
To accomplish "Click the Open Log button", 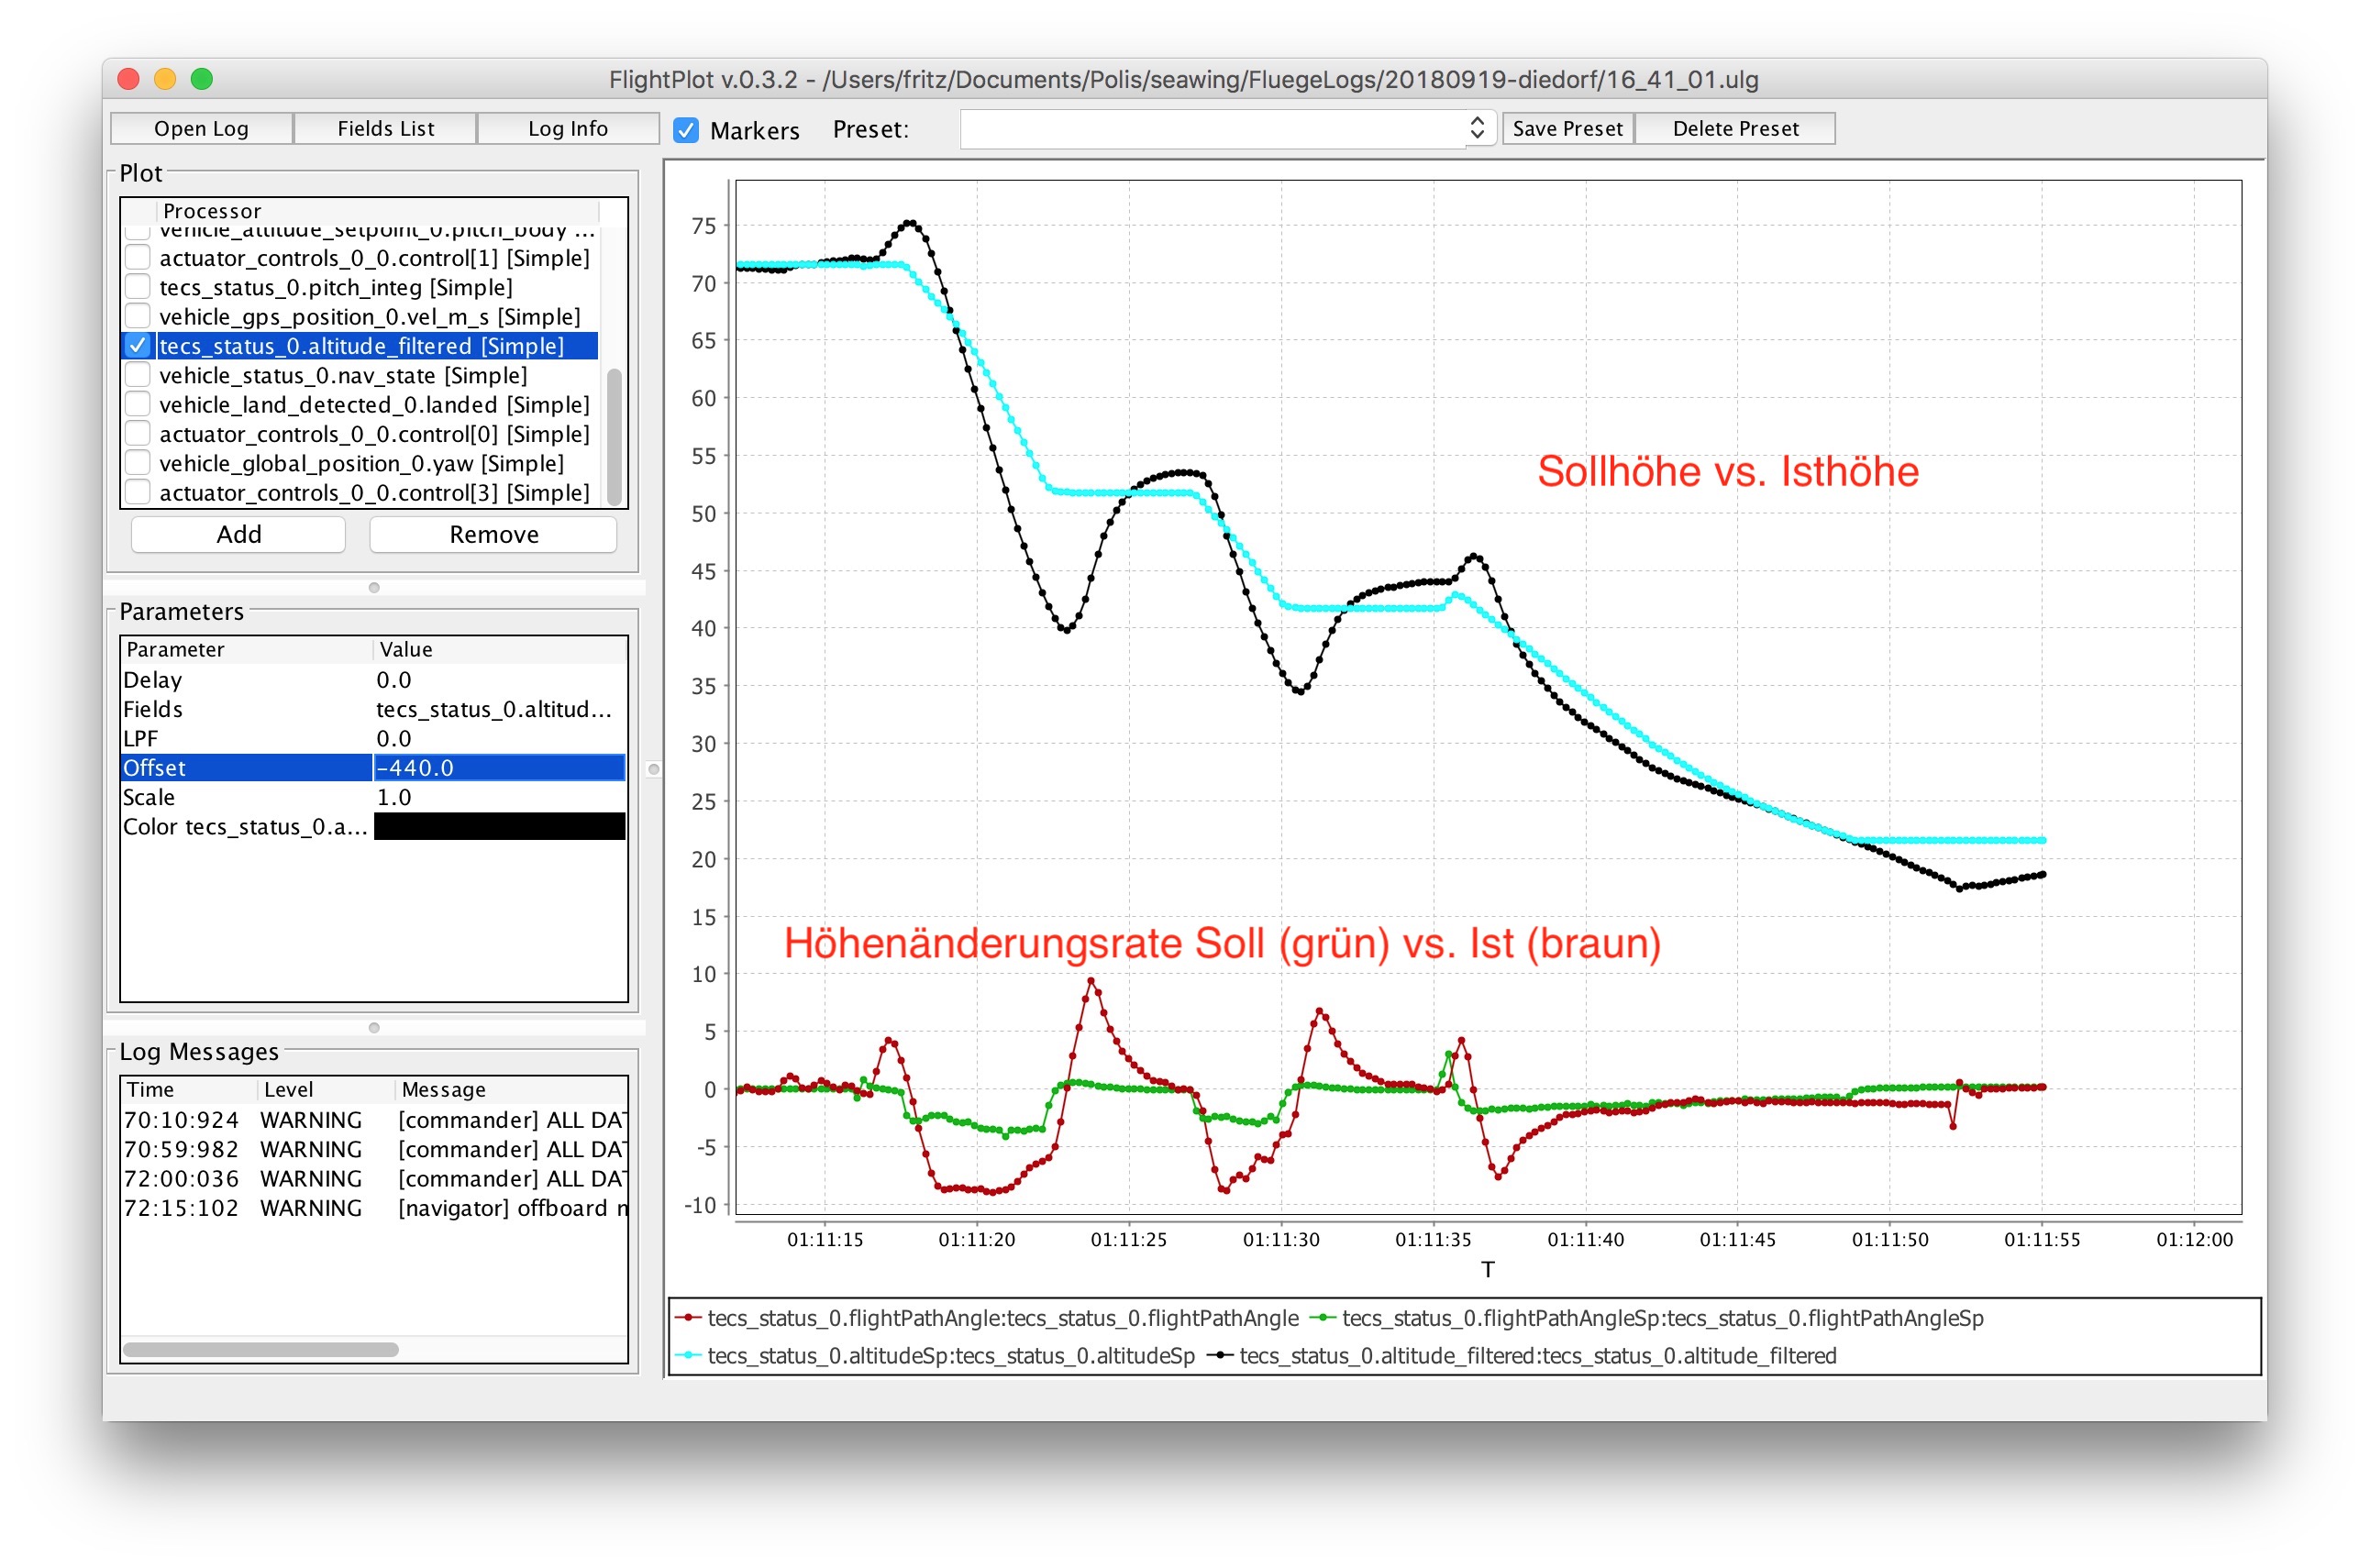I will [x=201, y=128].
